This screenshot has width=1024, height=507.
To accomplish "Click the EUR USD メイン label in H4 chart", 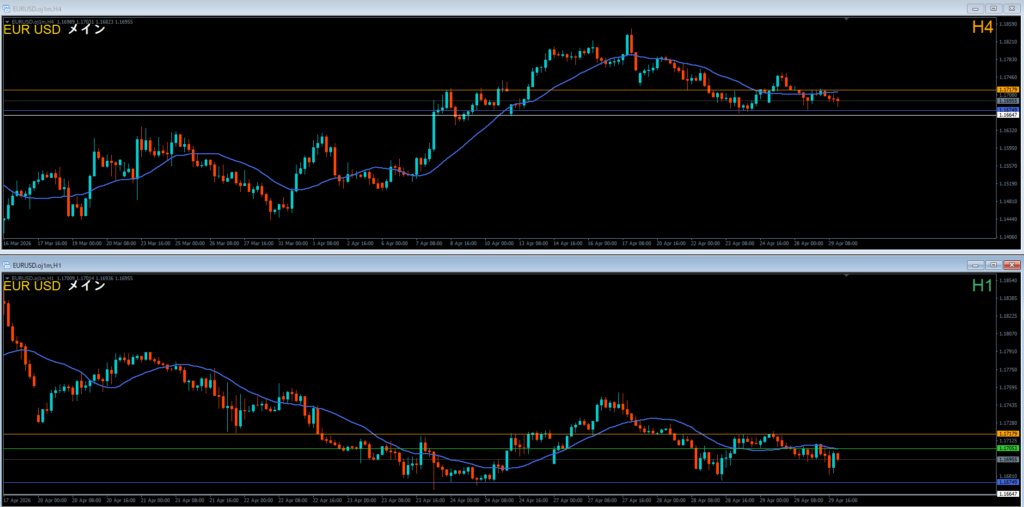I will pos(55,29).
